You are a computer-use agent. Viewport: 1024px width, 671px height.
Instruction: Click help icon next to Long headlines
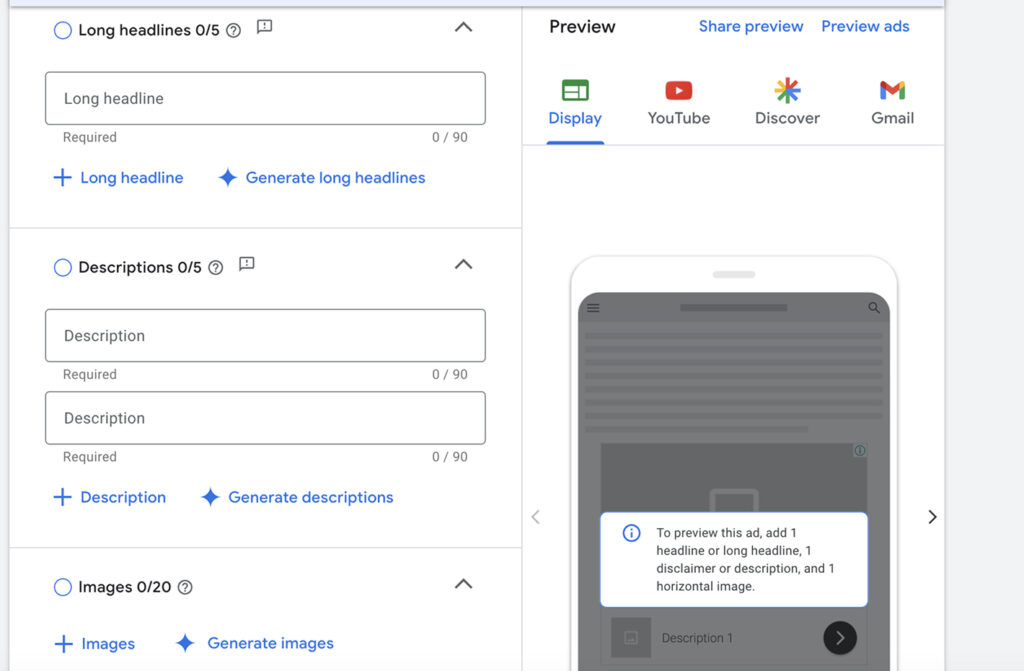click(x=234, y=31)
